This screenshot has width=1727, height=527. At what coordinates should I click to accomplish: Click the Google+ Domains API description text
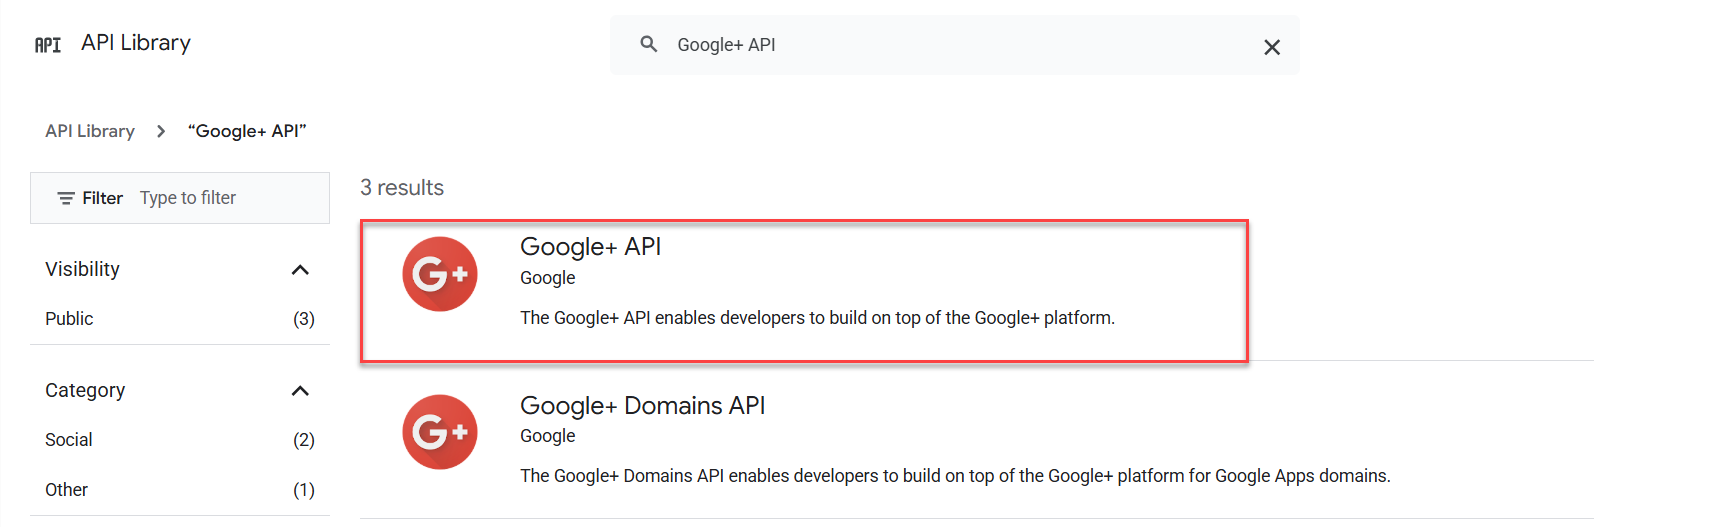pos(955,476)
